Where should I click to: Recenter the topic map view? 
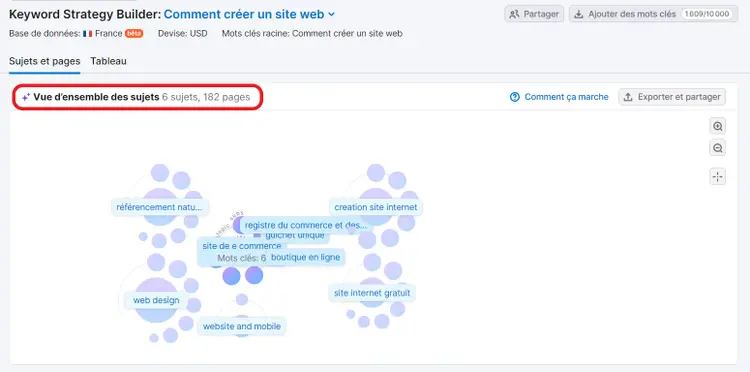(x=717, y=177)
